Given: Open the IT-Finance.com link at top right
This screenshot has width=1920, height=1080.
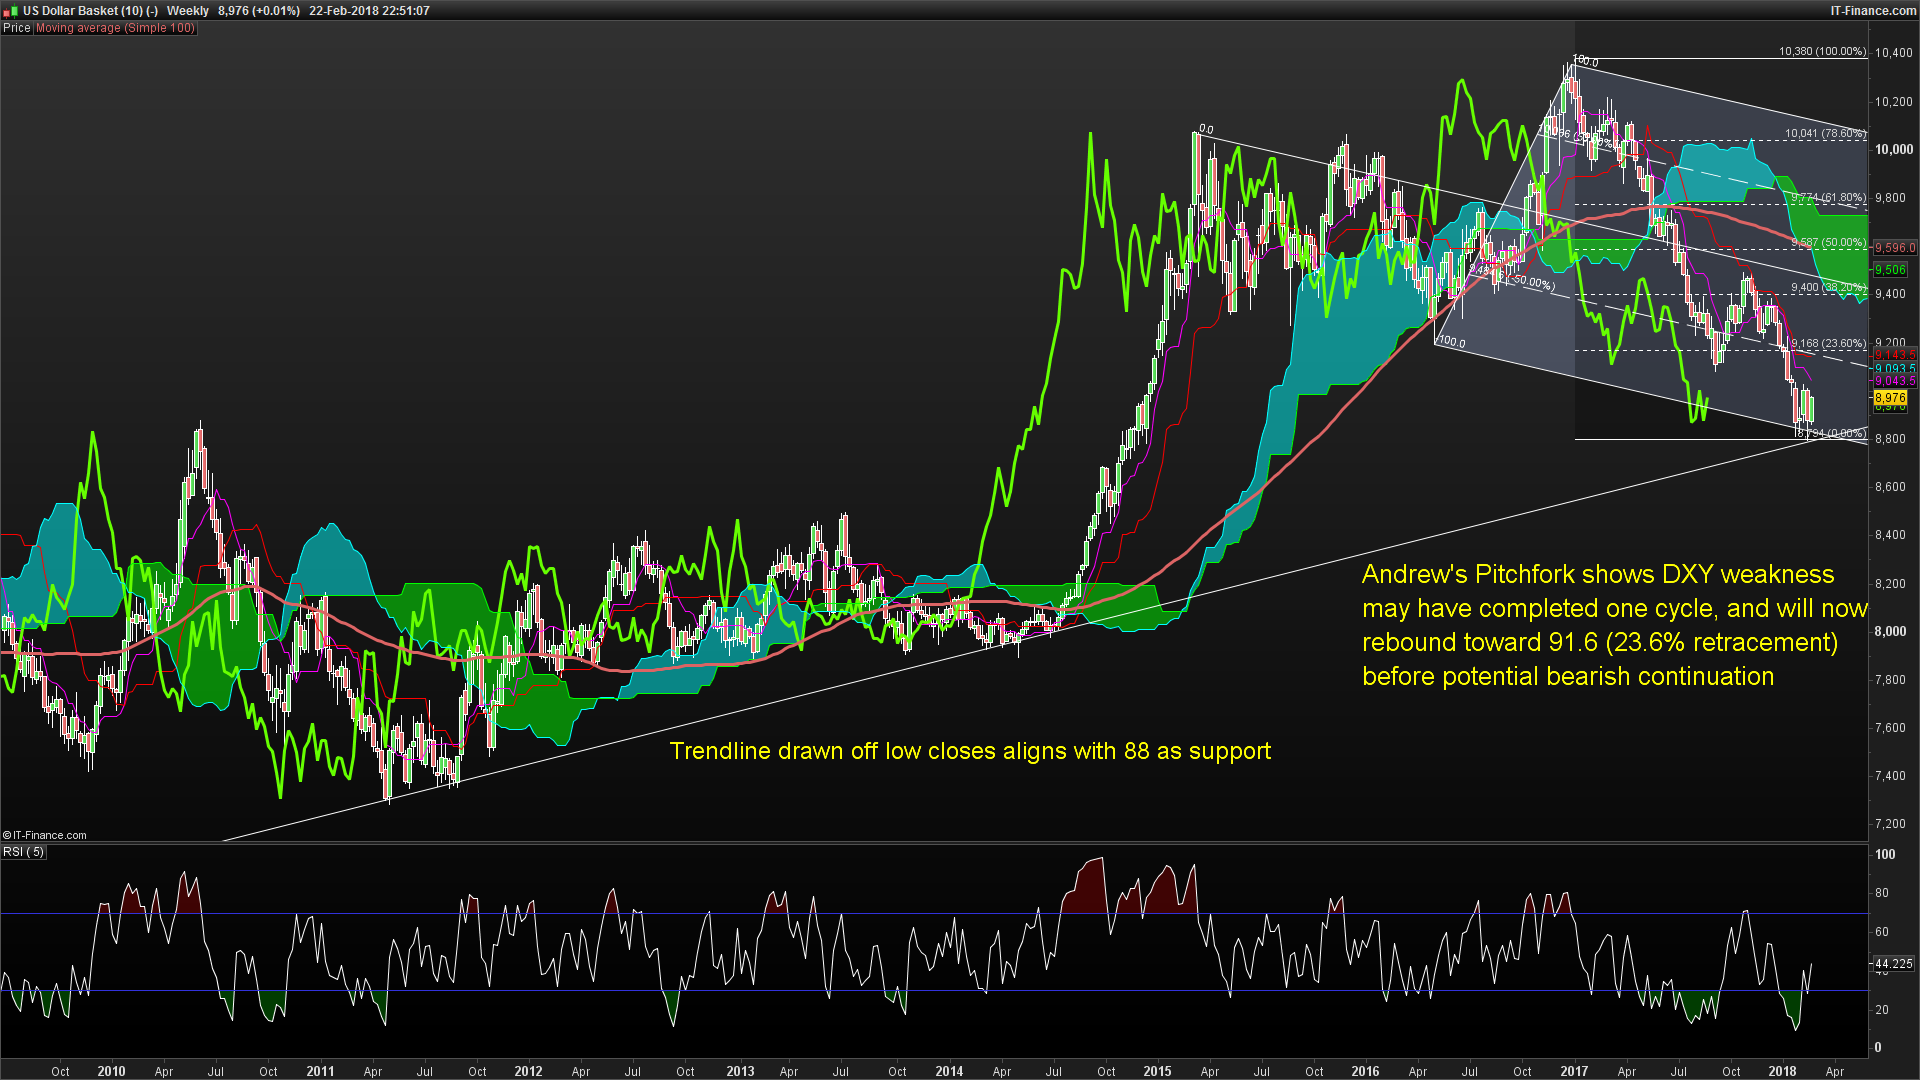Looking at the screenshot, I should [1873, 11].
